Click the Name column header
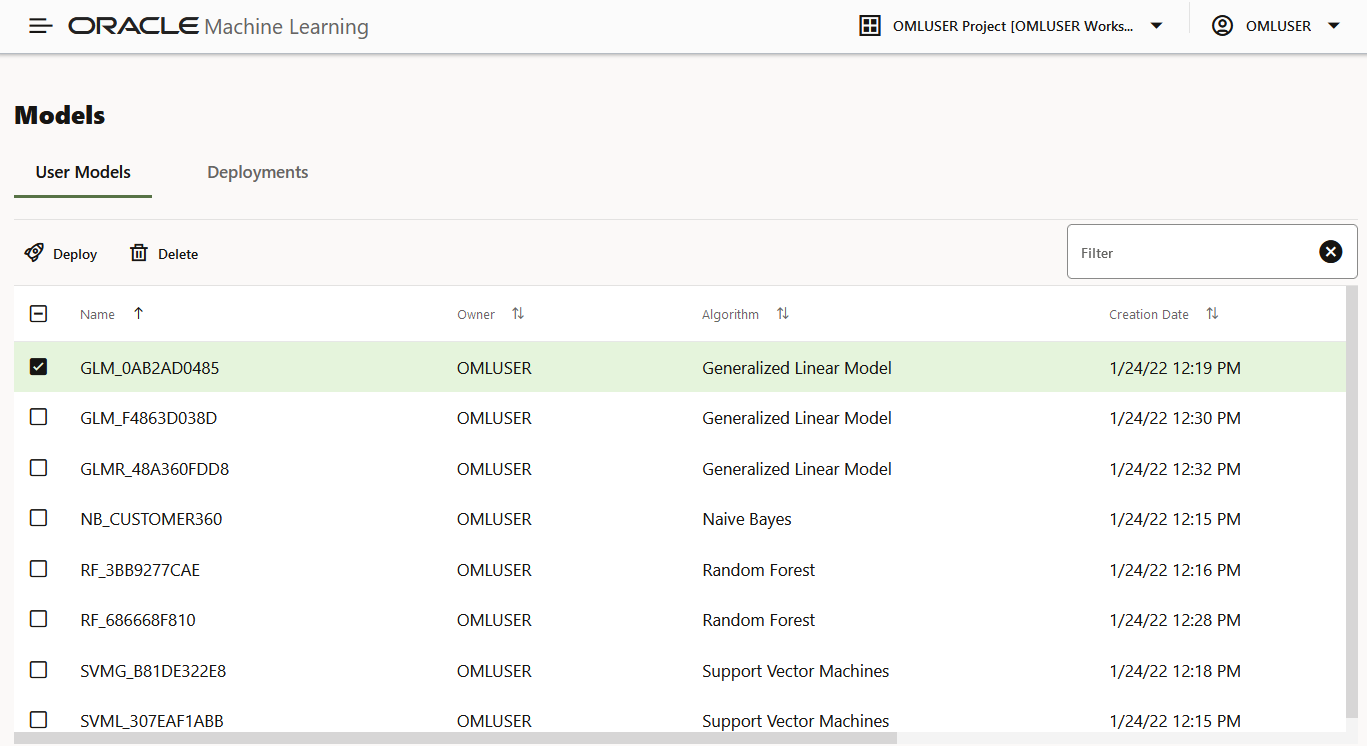The width and height of the screenshot is (1367, 746). [x=97, y=314]
